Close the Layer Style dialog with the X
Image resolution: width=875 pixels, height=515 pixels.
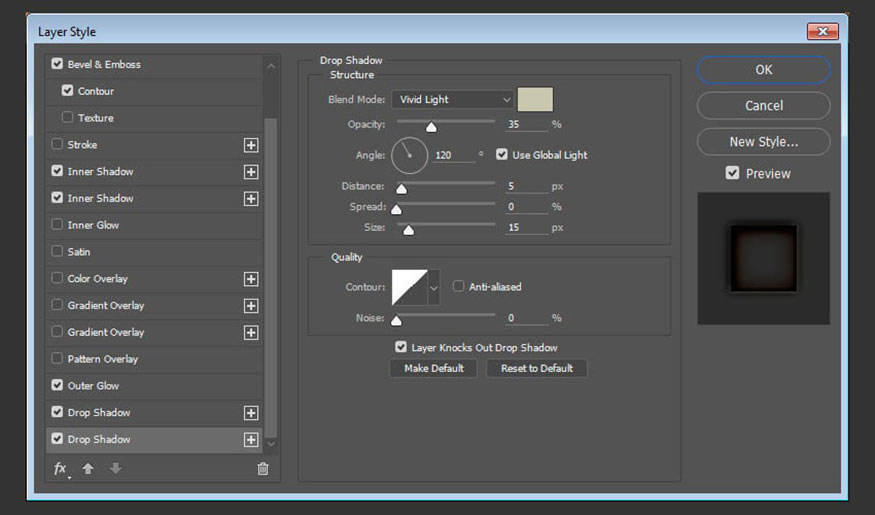point(823,32)
